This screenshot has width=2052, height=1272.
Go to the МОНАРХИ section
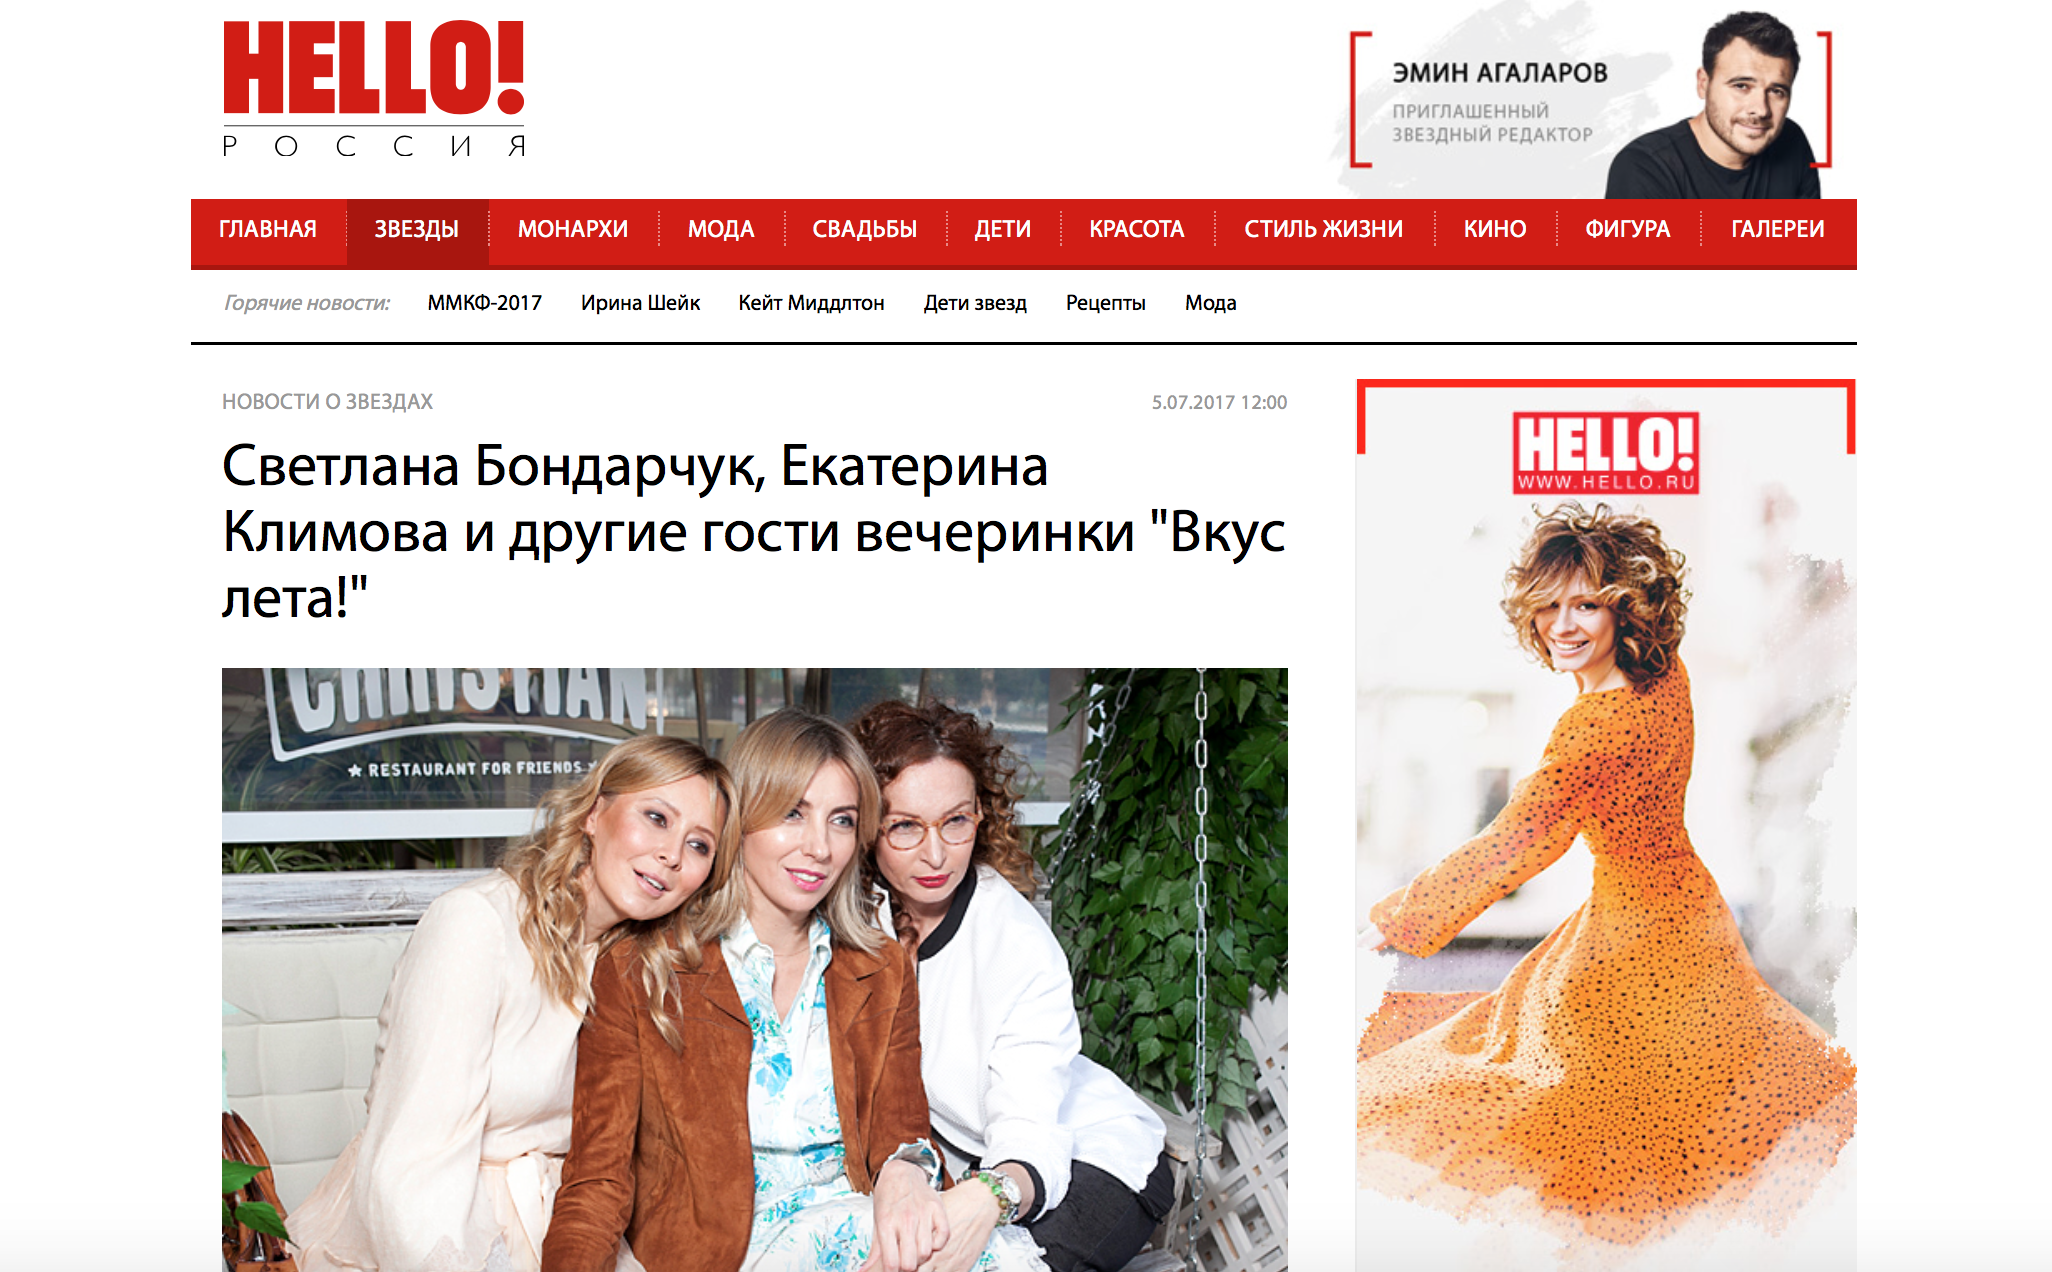tap(573, 229)
